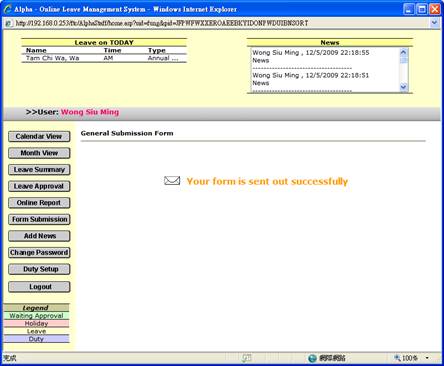Click the 'Time' column header

pyautogui.click(x=112, y=50)
